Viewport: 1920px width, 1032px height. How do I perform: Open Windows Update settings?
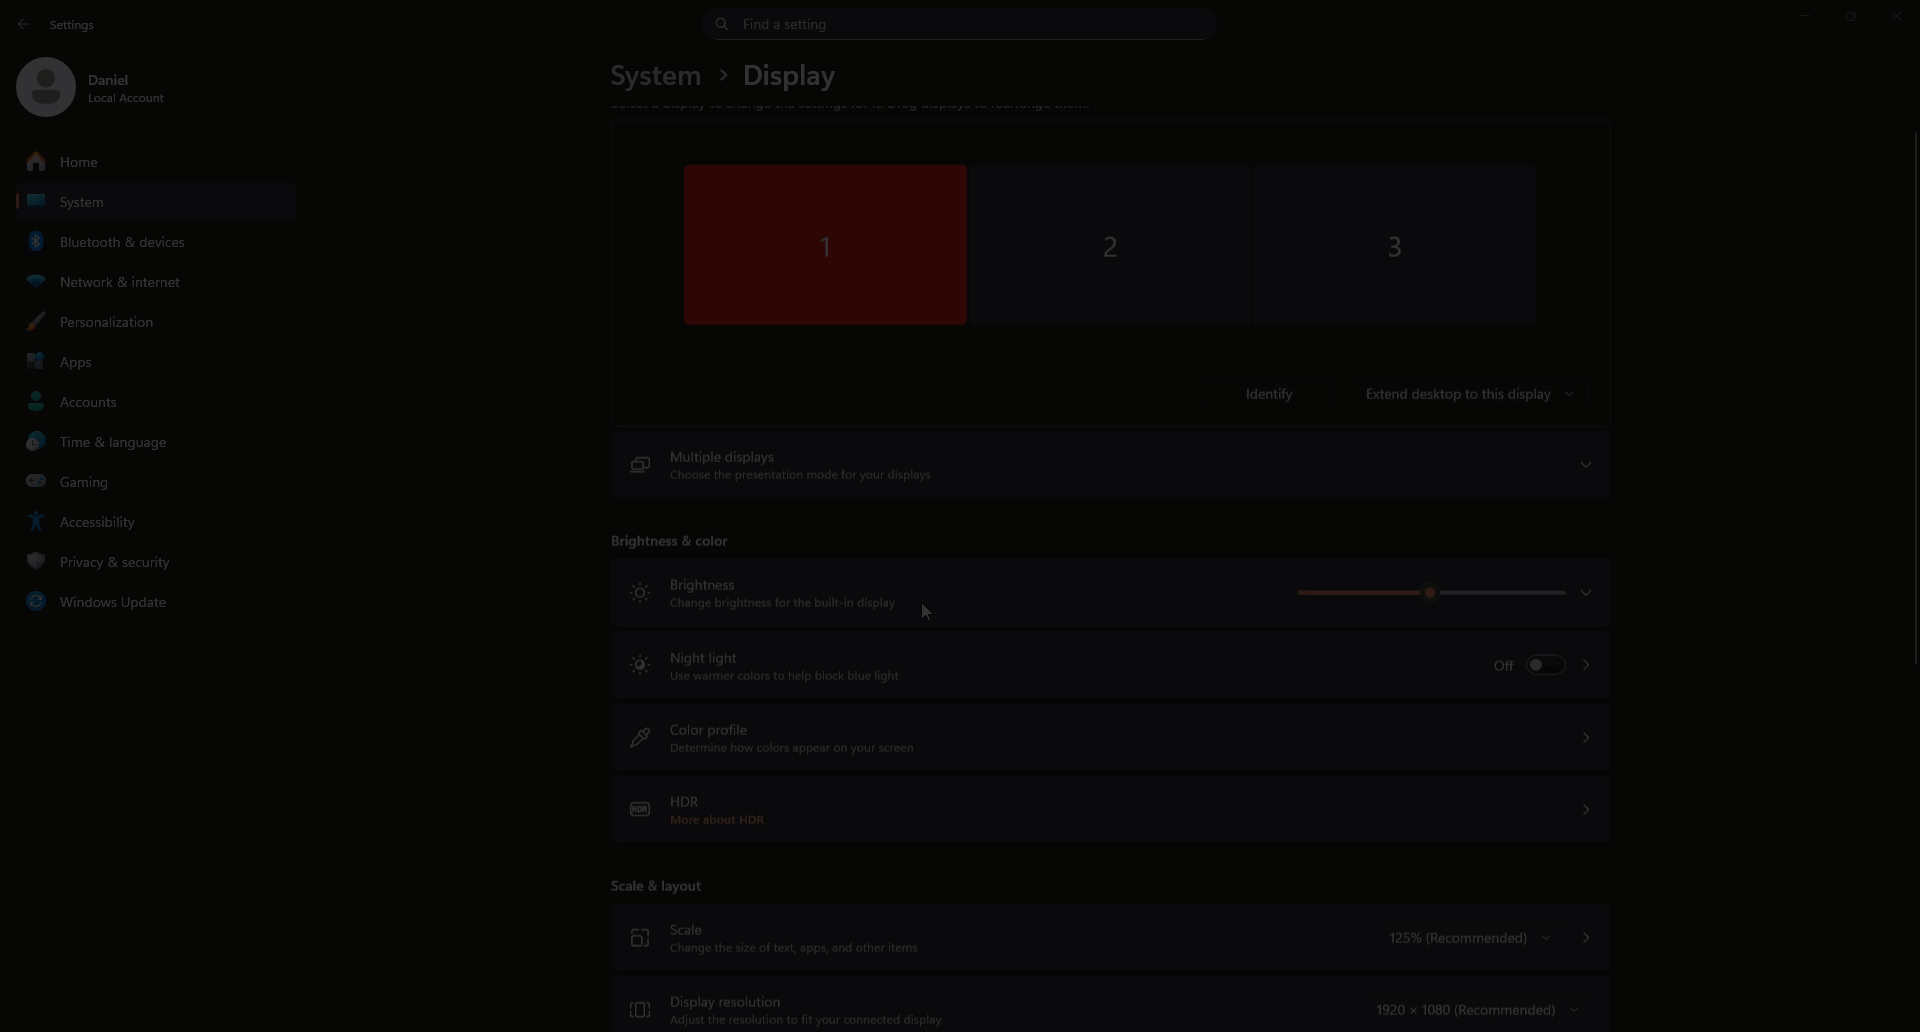tap(113, 601)
